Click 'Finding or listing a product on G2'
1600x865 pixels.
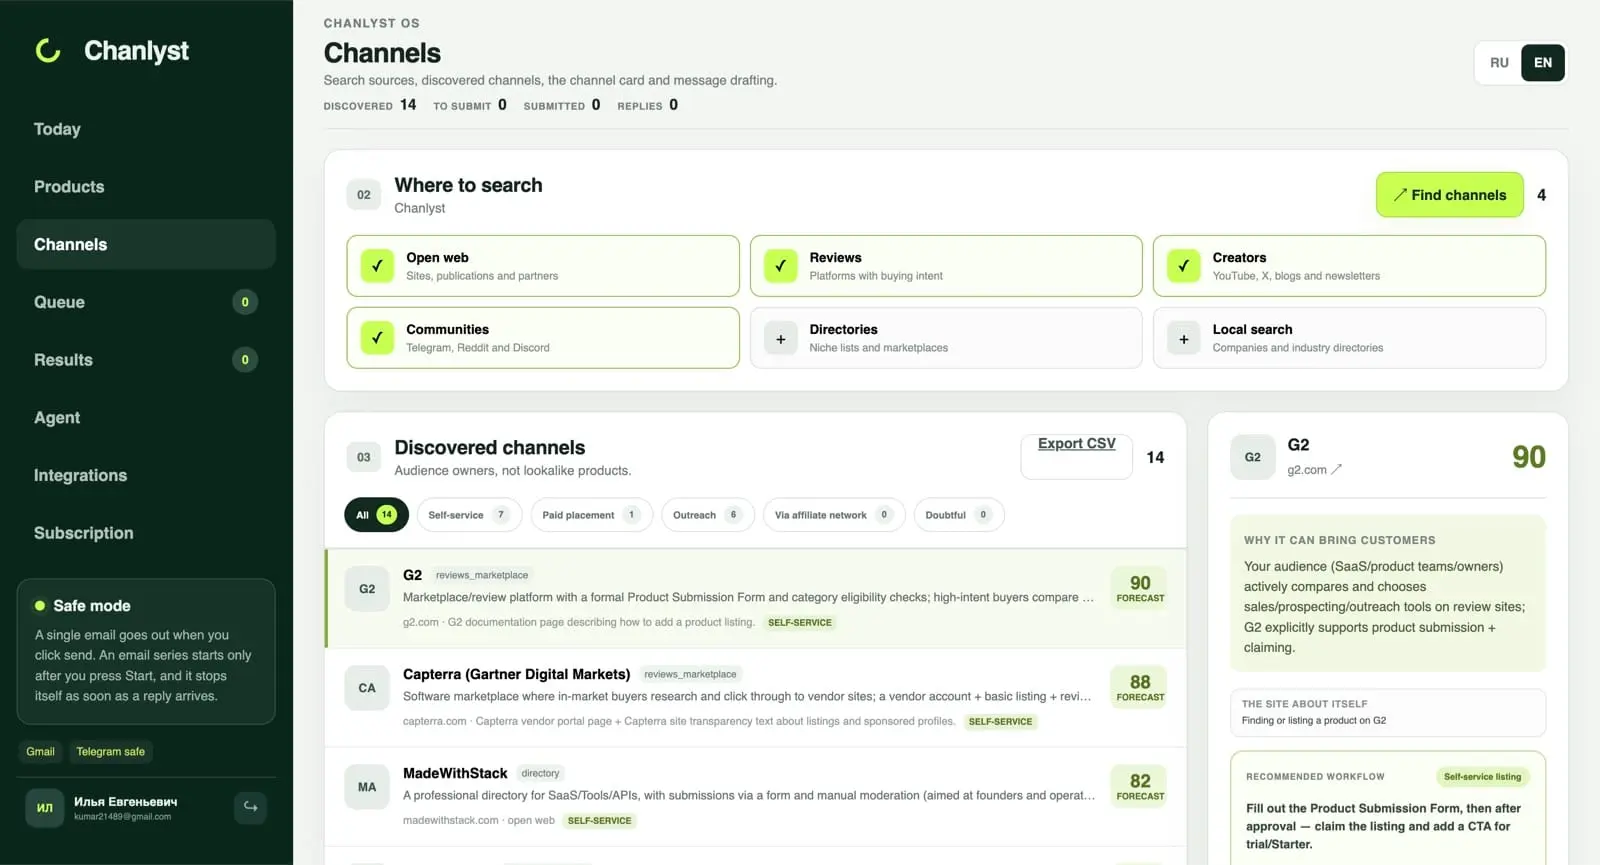1314,720
